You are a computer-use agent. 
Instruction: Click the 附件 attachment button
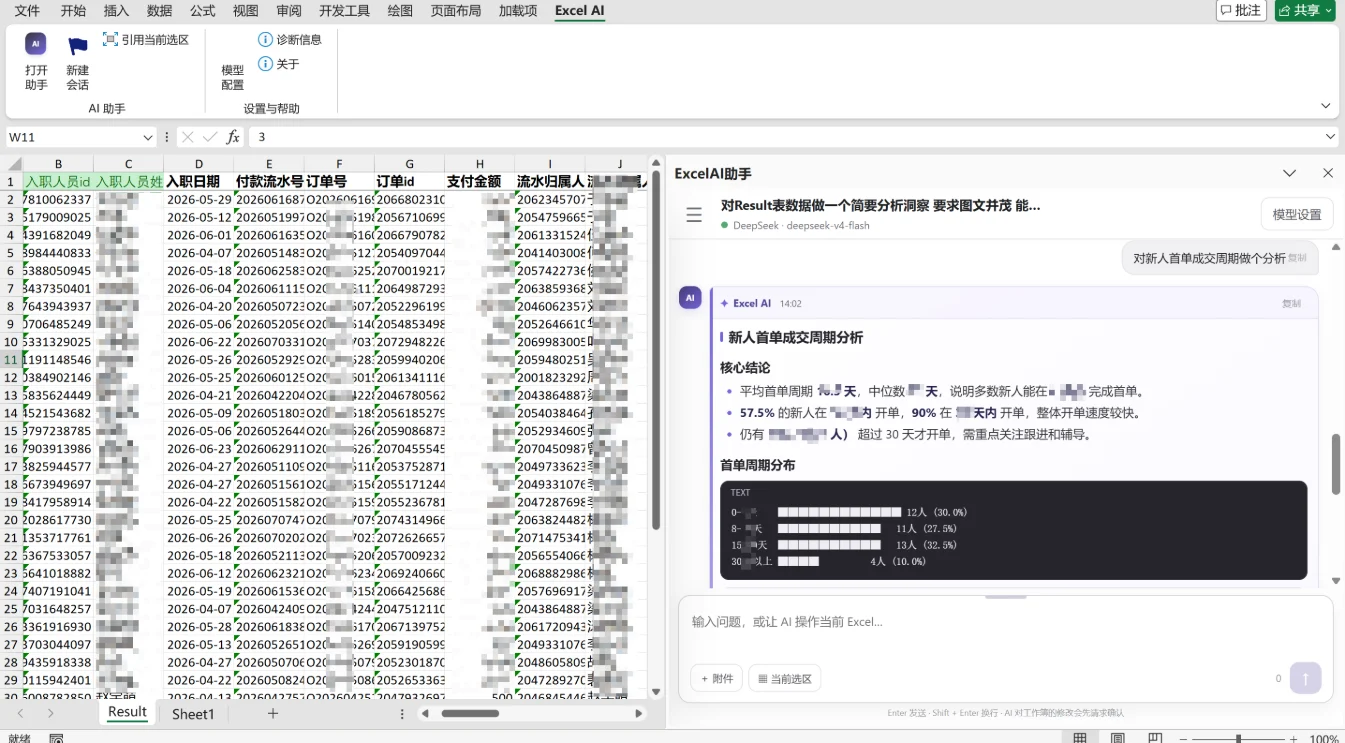tap(716, 679)
